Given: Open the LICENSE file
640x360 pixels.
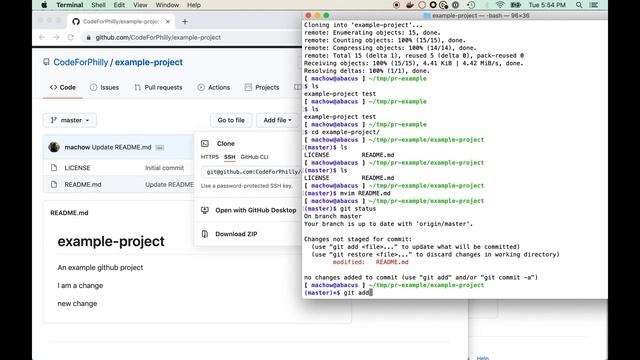Looking at the screenshot, I should pyautogui.click(x=77, y=168).
